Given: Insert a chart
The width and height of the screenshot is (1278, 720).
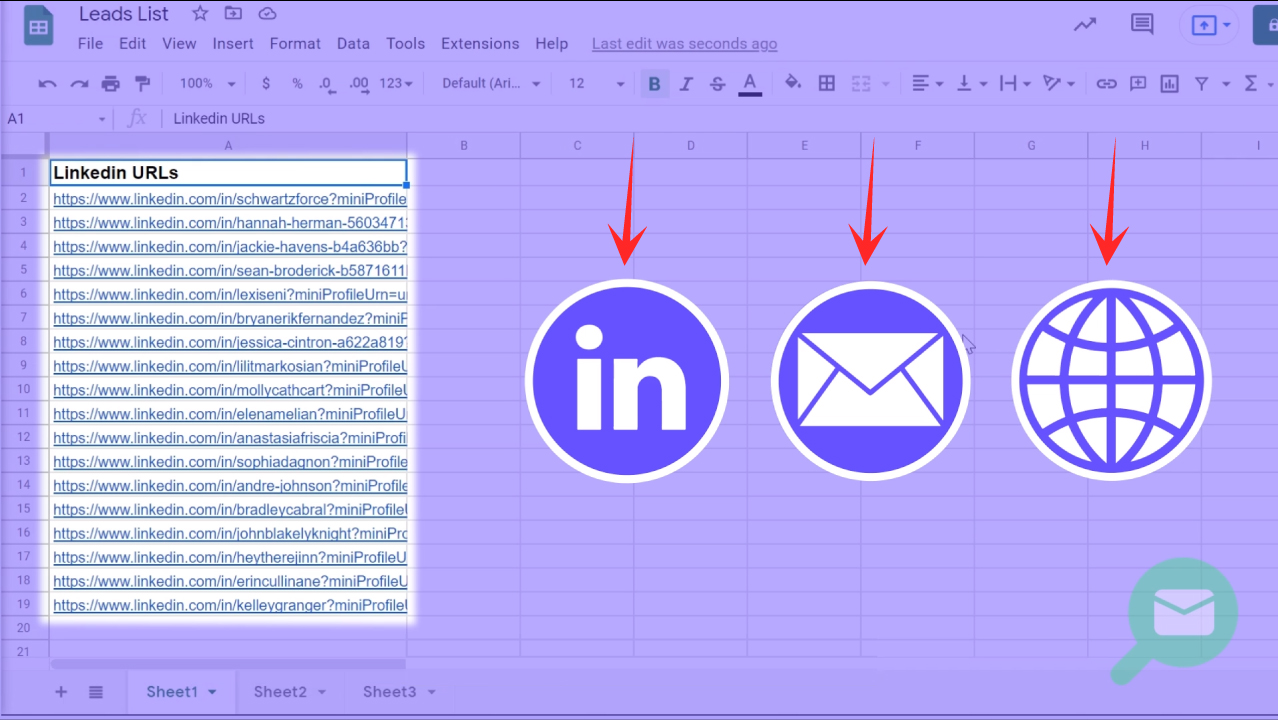Looking at the screenshot, I should (1170, 84).
